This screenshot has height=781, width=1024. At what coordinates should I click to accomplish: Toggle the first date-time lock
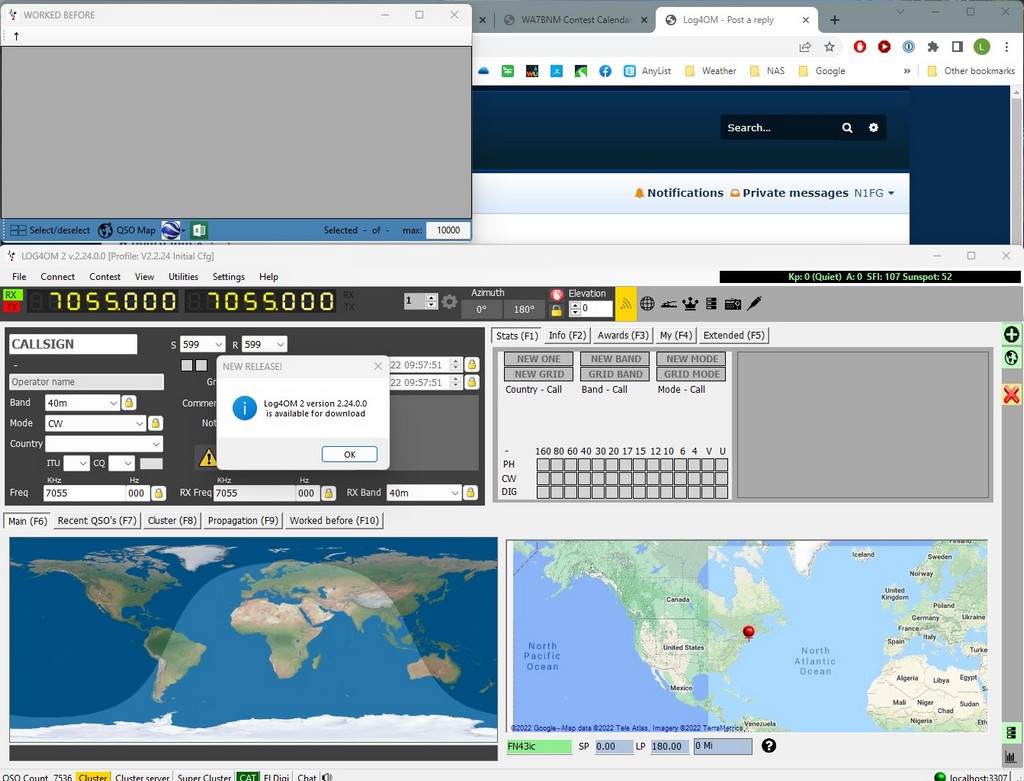(472, 365)
